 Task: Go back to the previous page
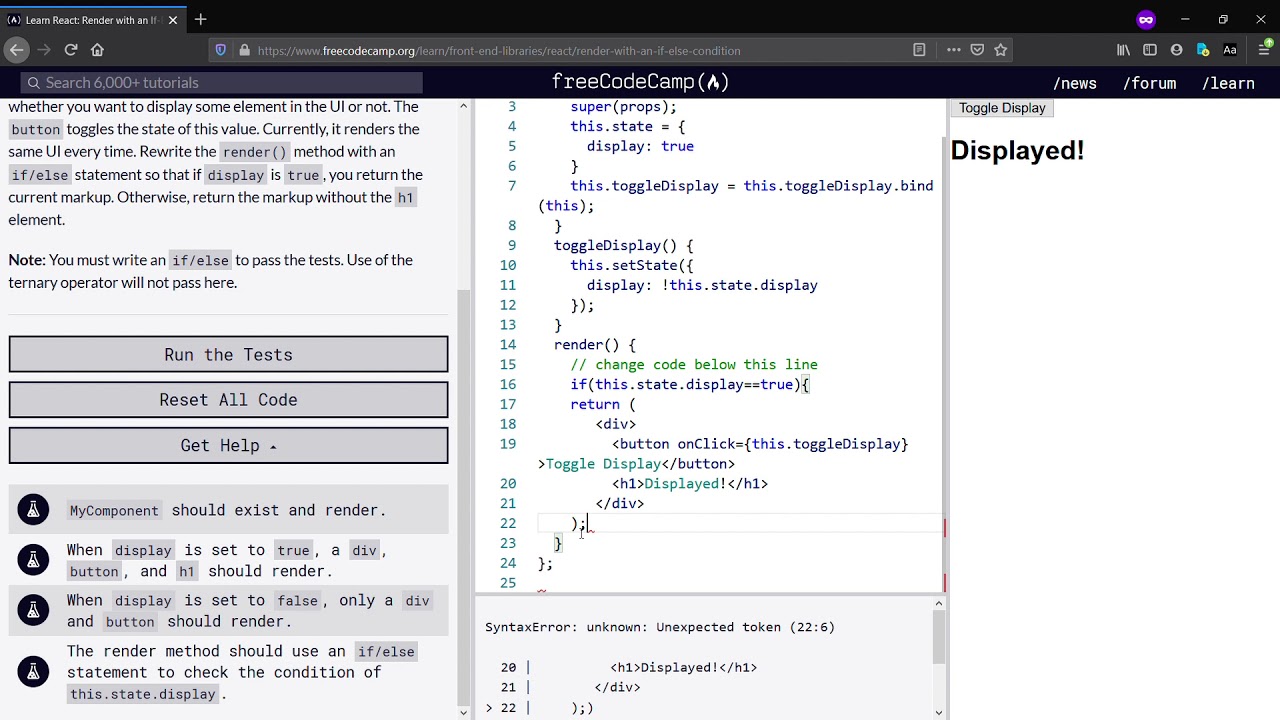pyautogui.click(x=16, y=50)
